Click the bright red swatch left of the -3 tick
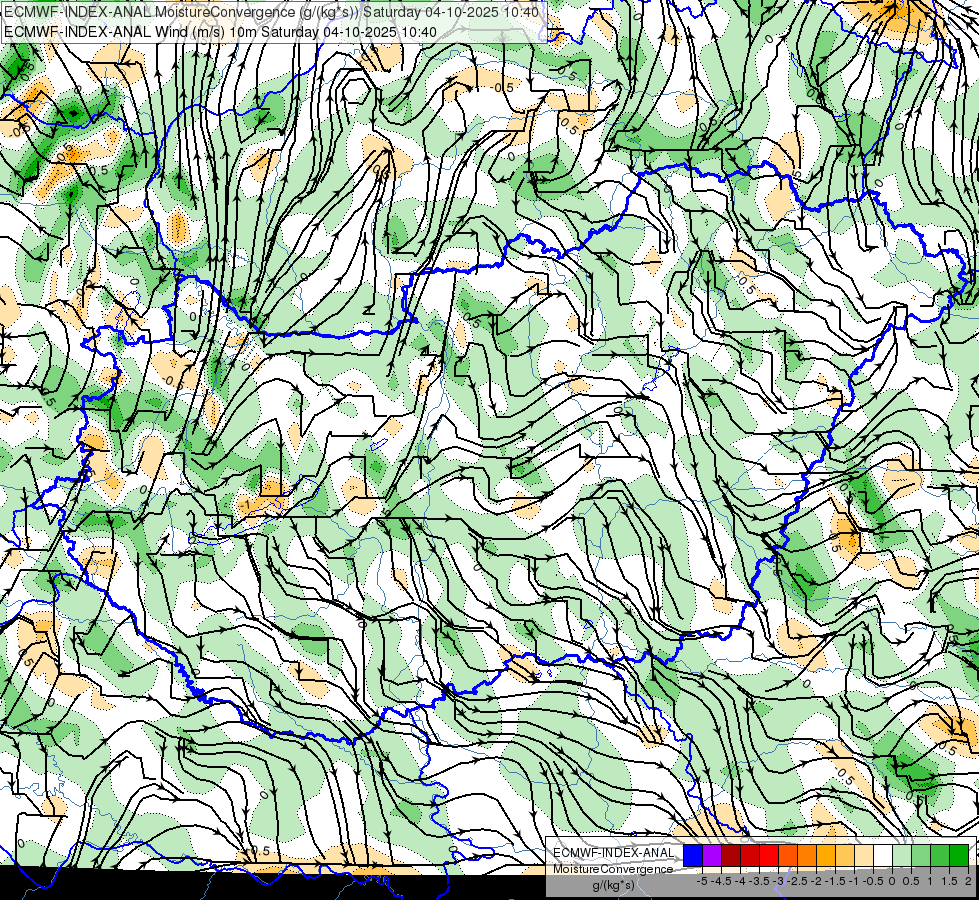979x900 pixels. (769, 856)
